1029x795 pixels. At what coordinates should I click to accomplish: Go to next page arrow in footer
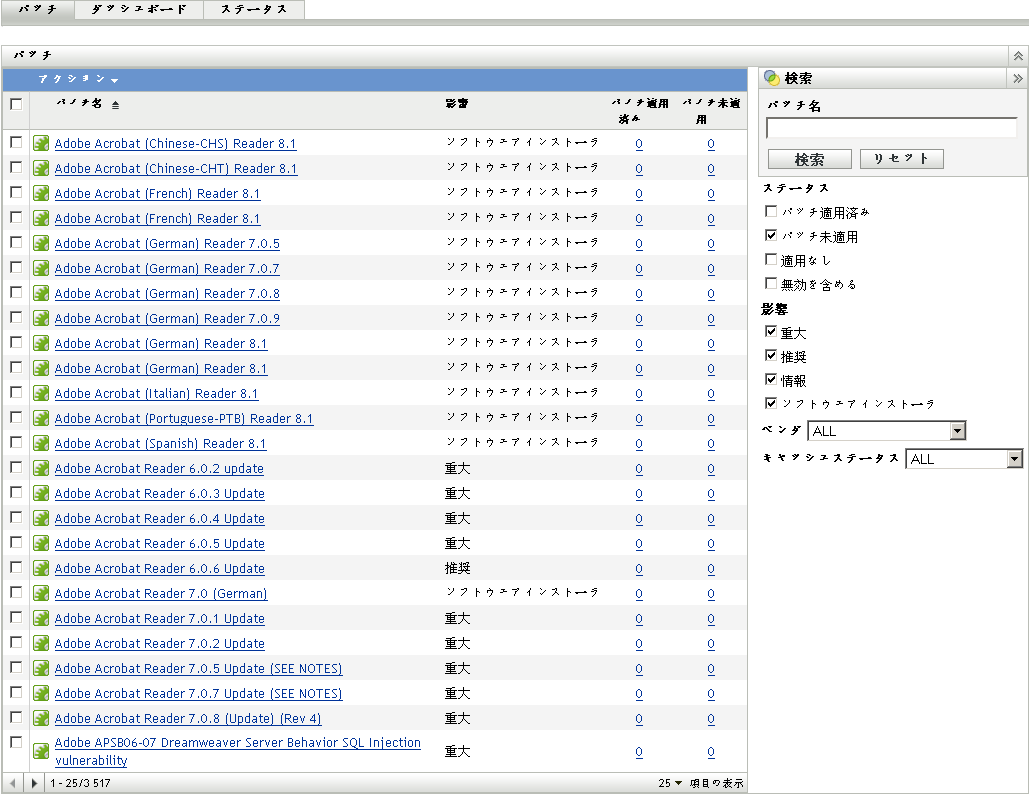[34, 783]
